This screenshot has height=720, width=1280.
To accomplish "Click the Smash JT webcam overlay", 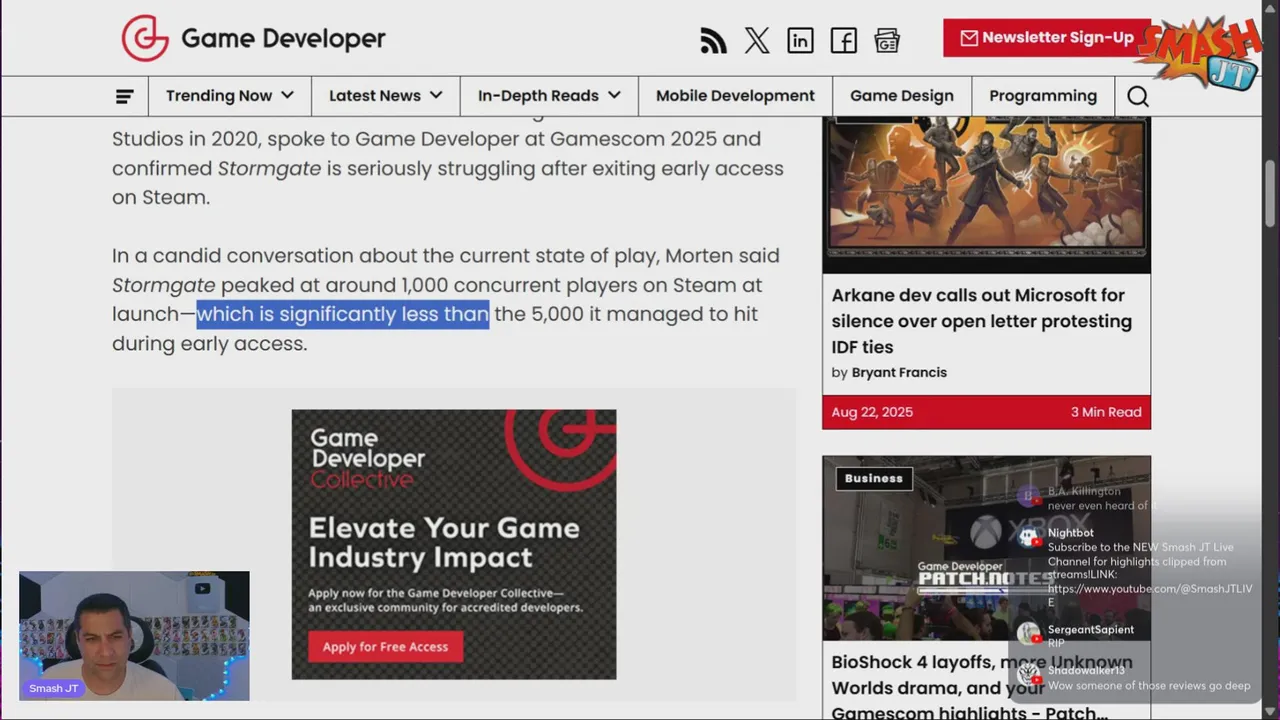I will tap(134, 635).
